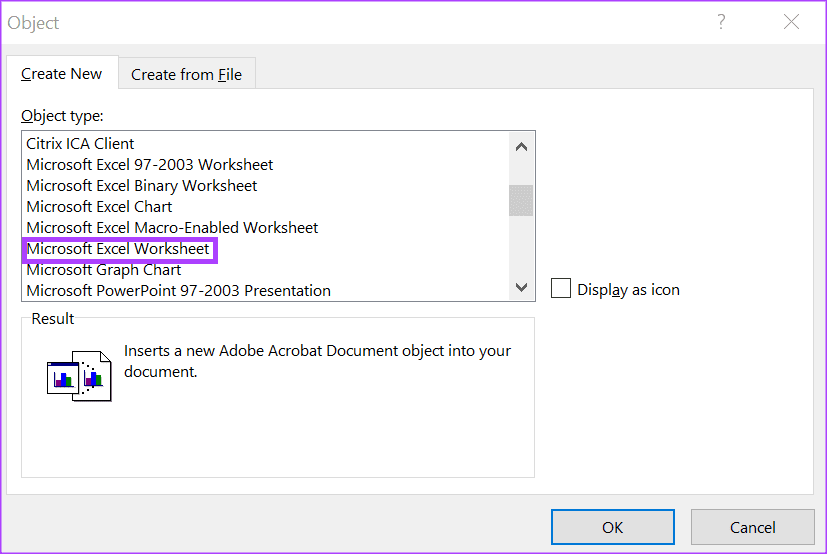Select Citrix ICA Client in the list

pos(266,144)
